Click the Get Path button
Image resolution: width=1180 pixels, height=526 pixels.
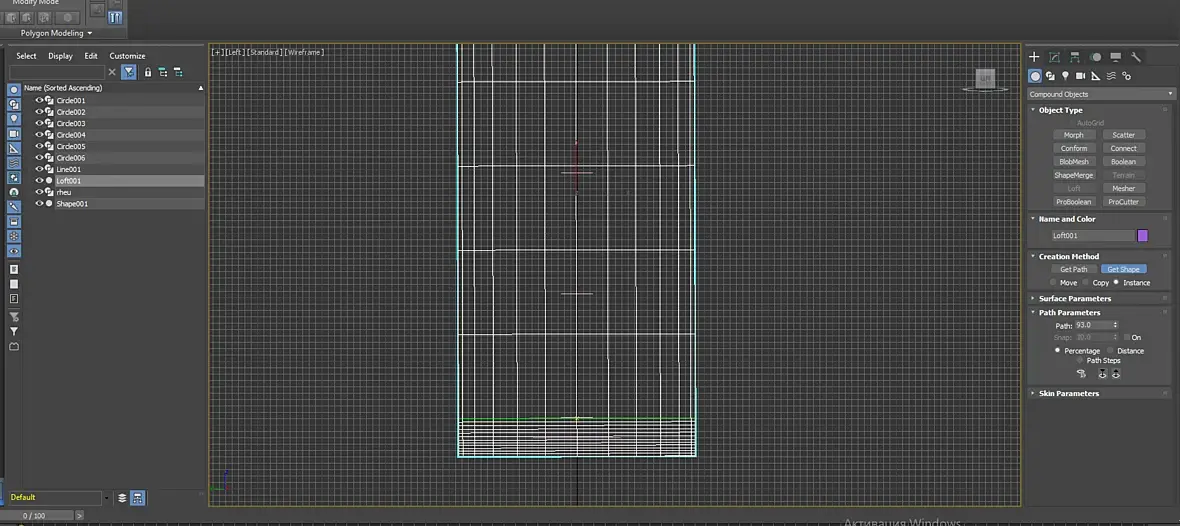coord(1074,269)
